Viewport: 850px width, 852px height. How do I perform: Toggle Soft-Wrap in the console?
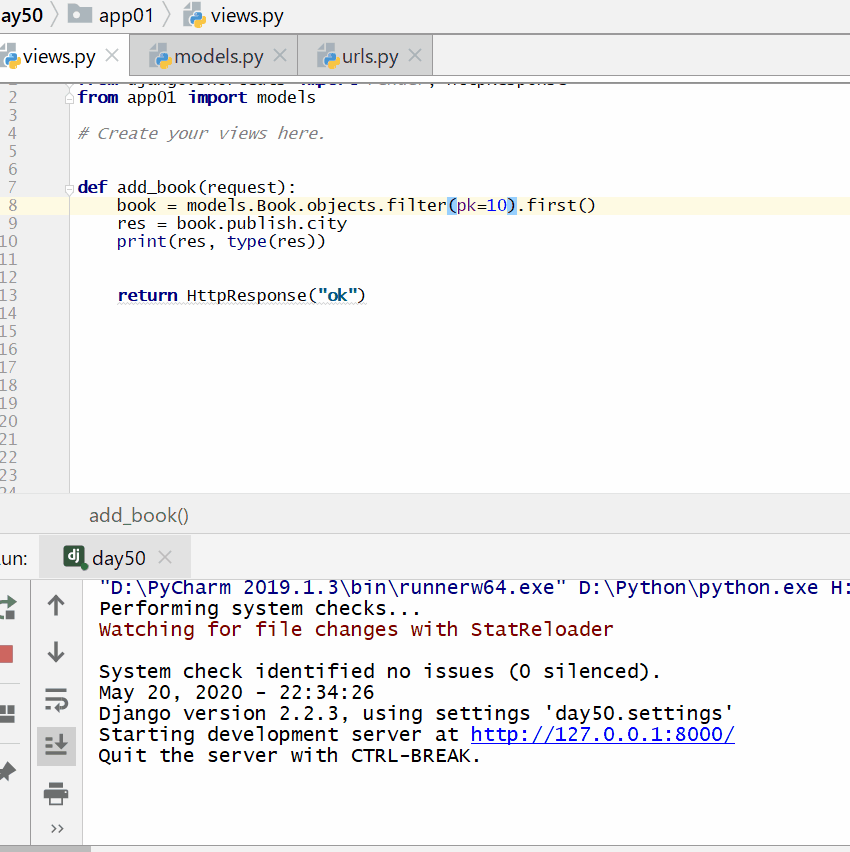pos(56,700)
